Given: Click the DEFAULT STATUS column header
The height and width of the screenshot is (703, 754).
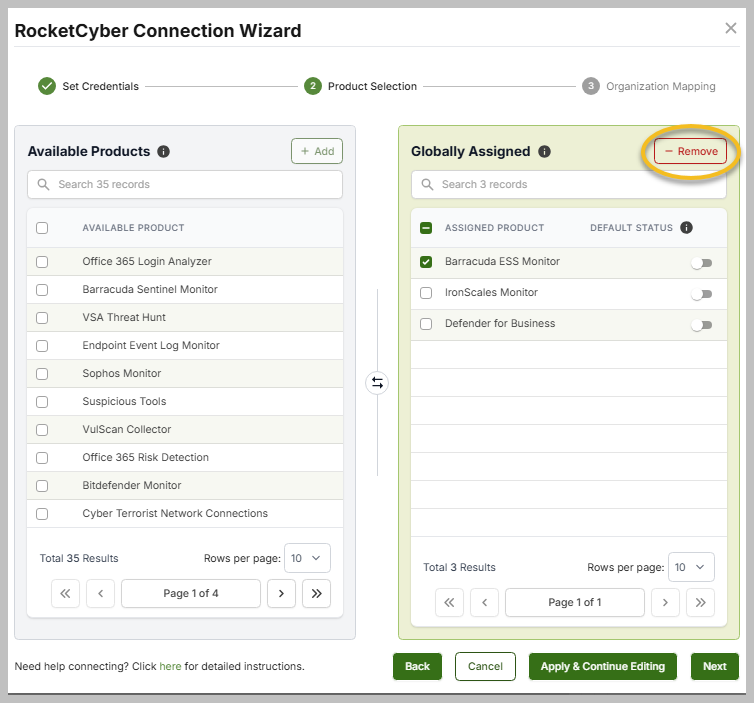Looking at the screenshot, I should coord(631,228).
